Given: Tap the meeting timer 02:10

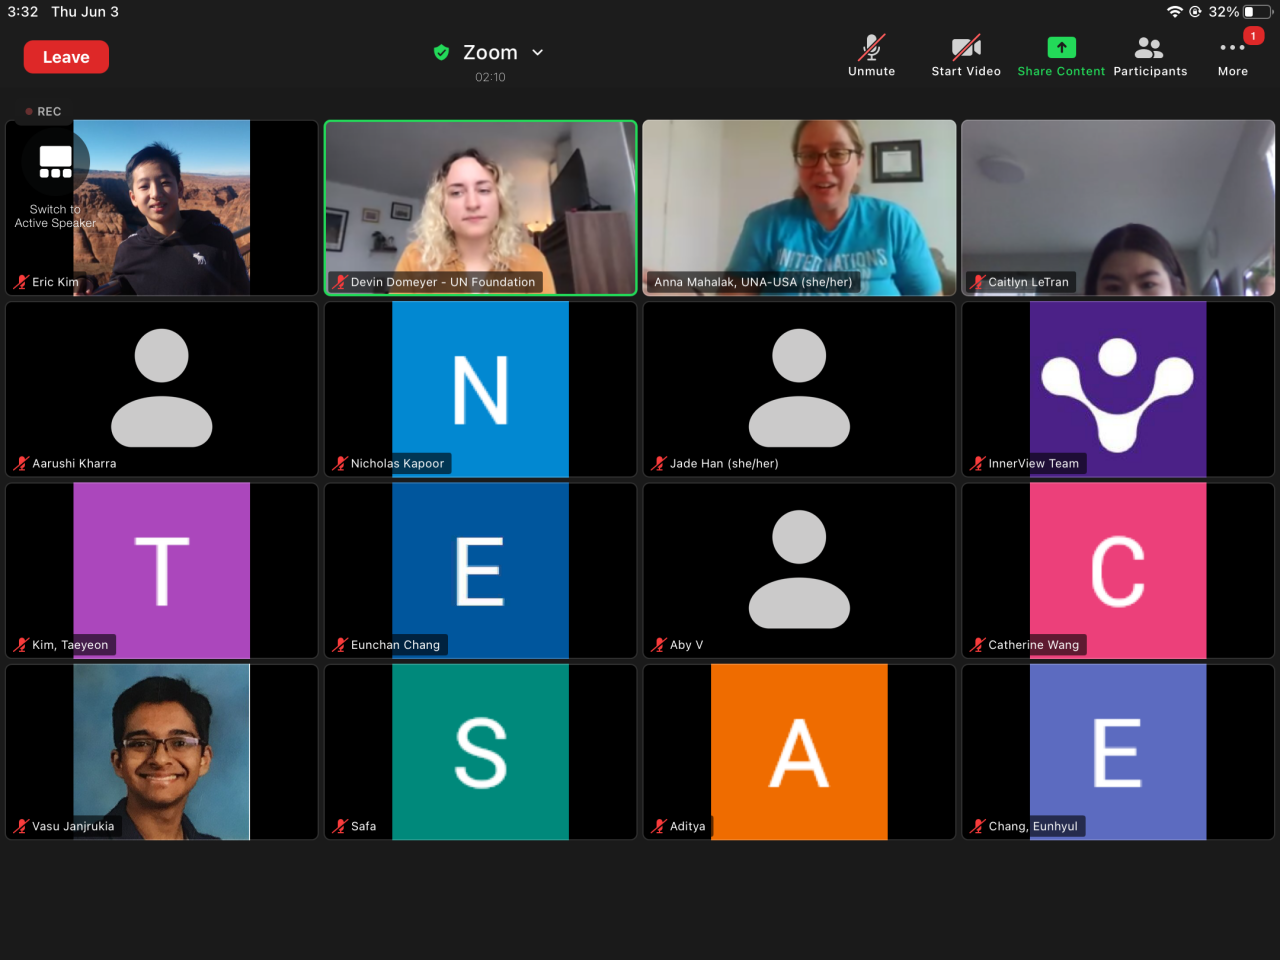Looking at the screenshot, I should (490, 77).
